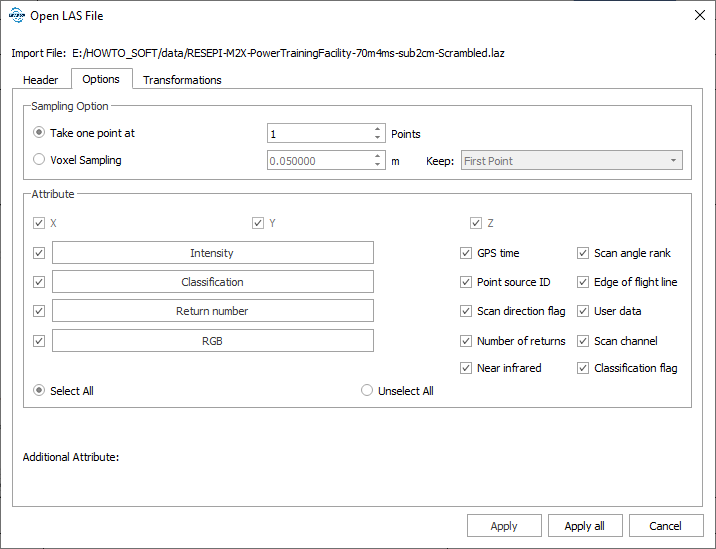The image size is (716, 549).
Task: Disable the Scan angle rank checkbox
Action: 583,253
